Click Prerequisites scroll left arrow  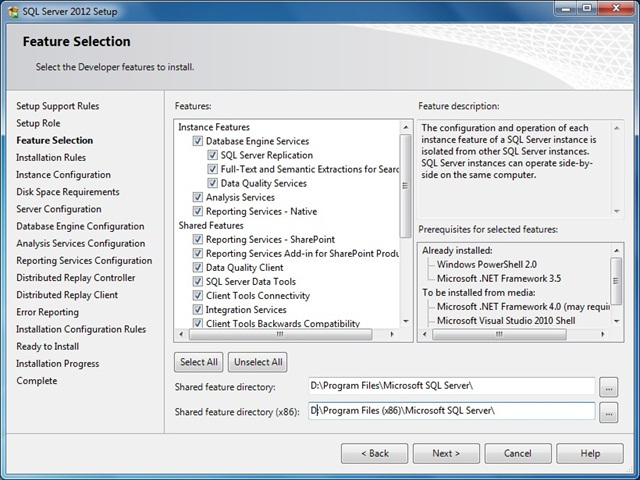(424, 334)
